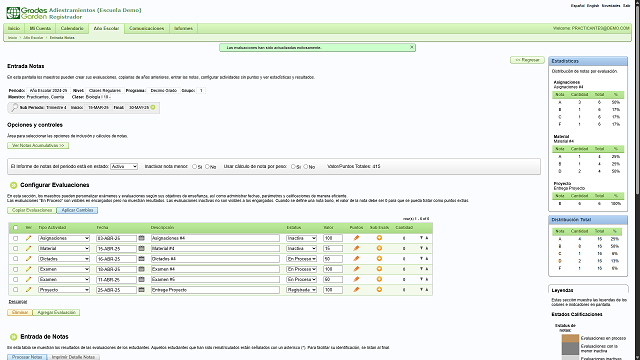This screenshot has width=640, height=360.
Task: Click Puntos orange pen for Entrega Proyecto
Action: click(x=356, y=290)
